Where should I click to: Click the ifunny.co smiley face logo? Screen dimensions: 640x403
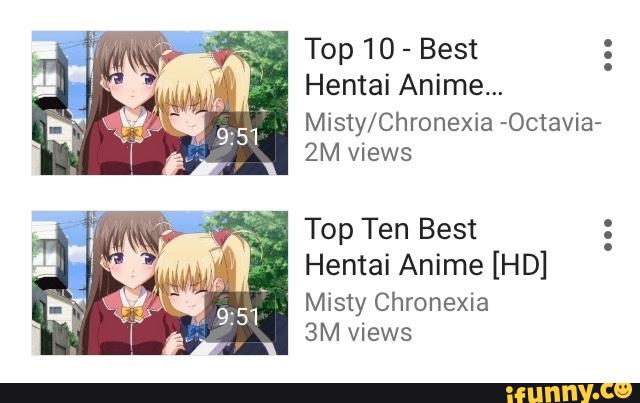coord(623,390)
